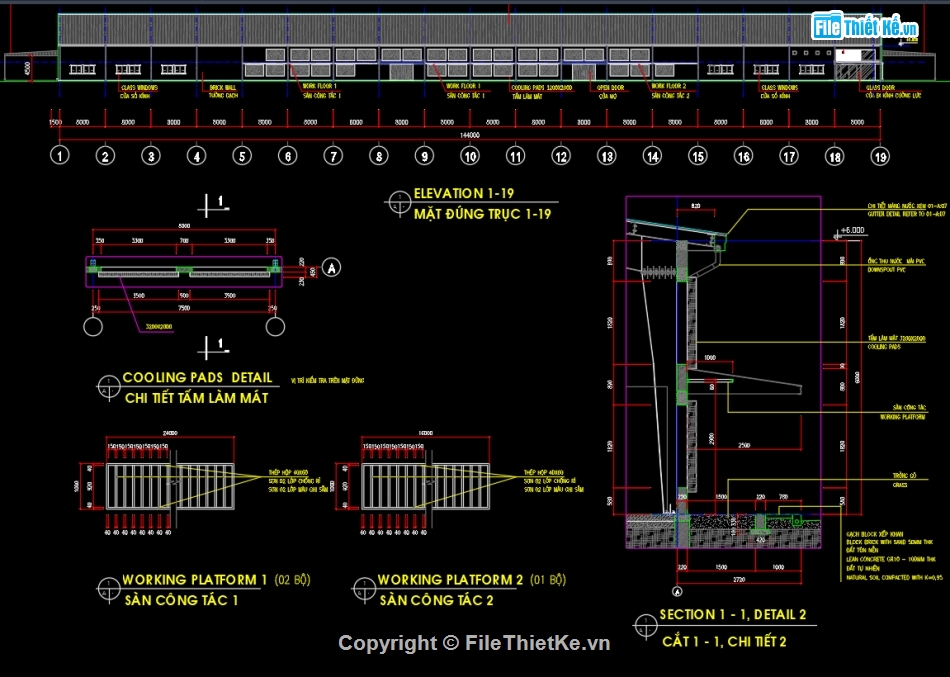
Task: Click the title symbol circle beside SECTION 1 - 1
Action: coord(645,627)
